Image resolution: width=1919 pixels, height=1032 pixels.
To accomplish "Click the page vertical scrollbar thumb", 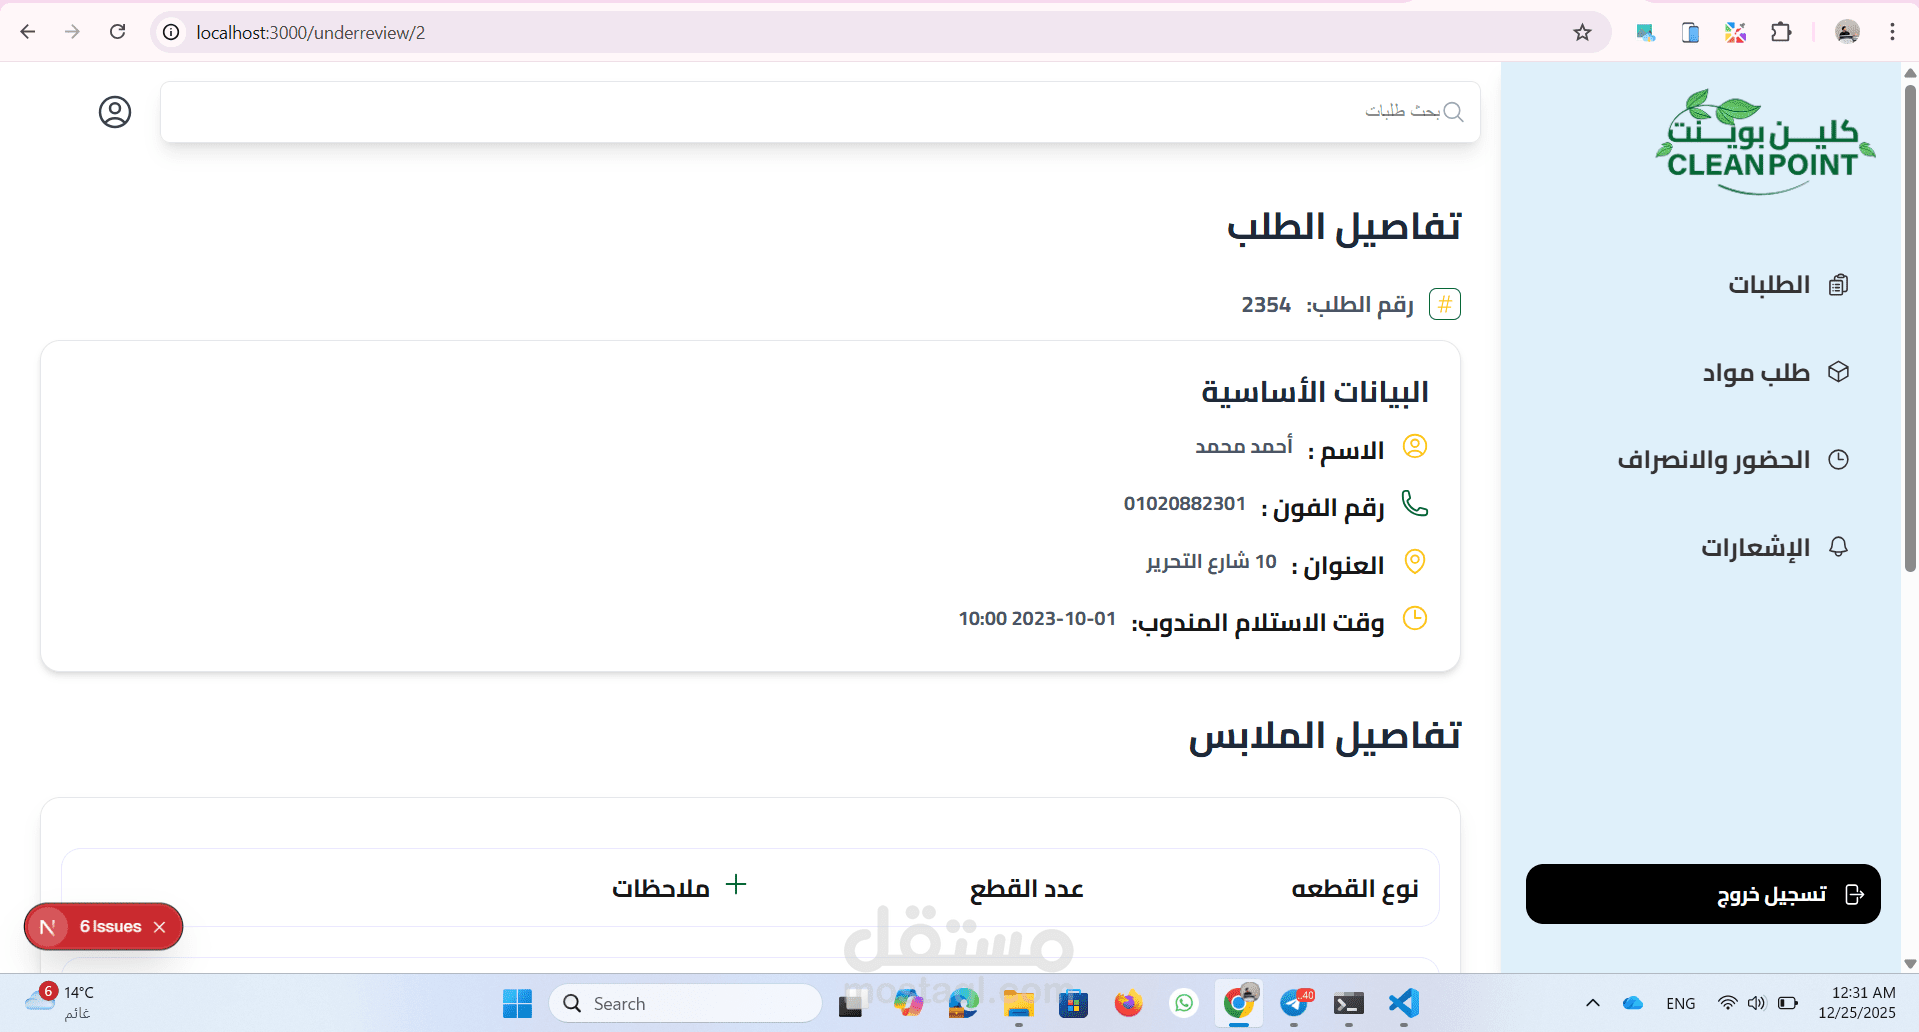I will coord(1910,328).
